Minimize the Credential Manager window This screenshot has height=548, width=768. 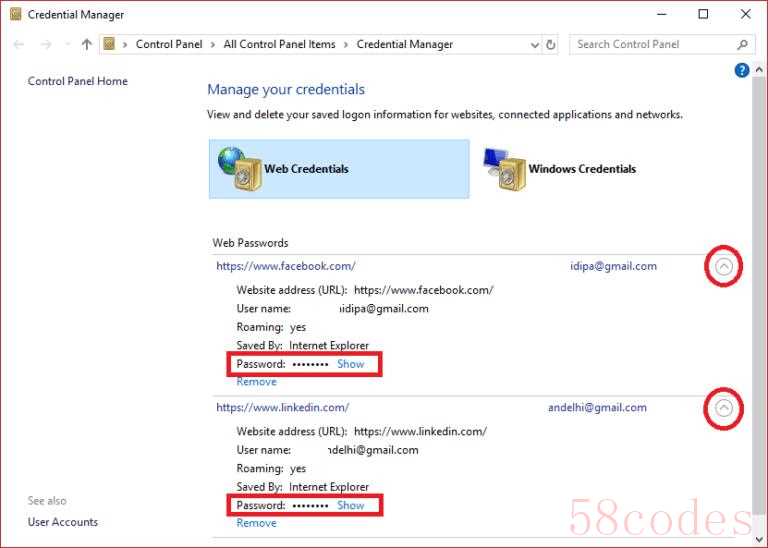pyautogui.click(x=662, y=14)
